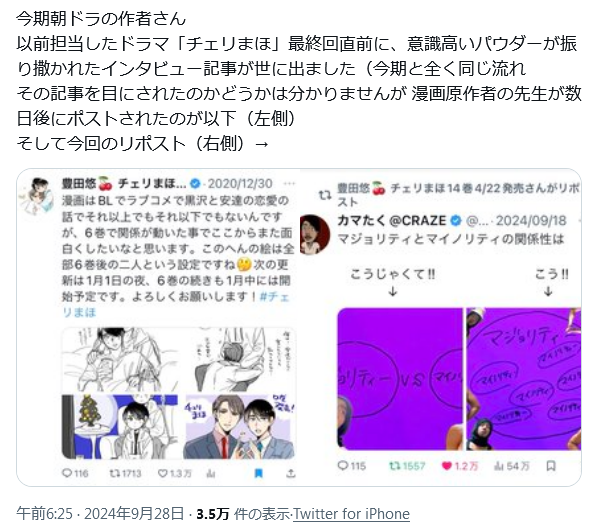Toggle the red heart showing 1.2万
The image size is (598, 532).
pos(447,466)
